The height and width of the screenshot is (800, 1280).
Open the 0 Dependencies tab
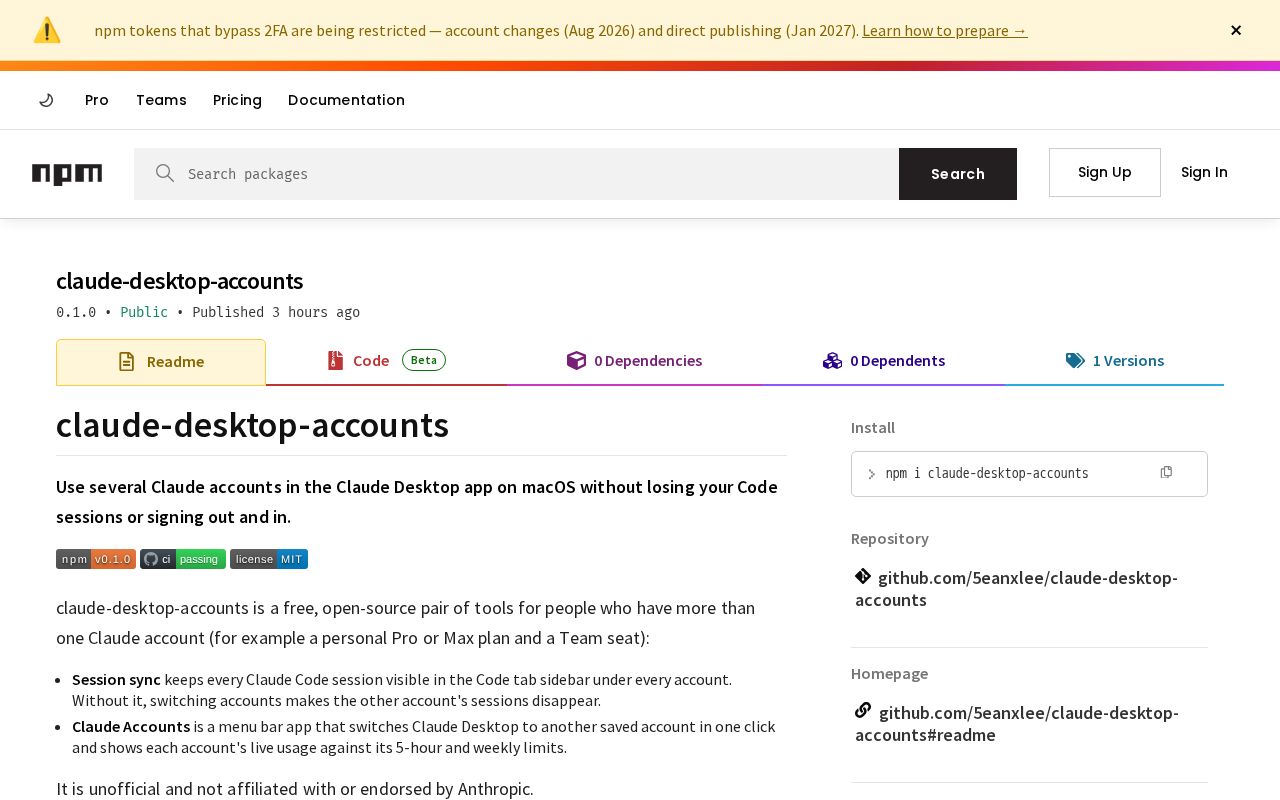(634, 361)
